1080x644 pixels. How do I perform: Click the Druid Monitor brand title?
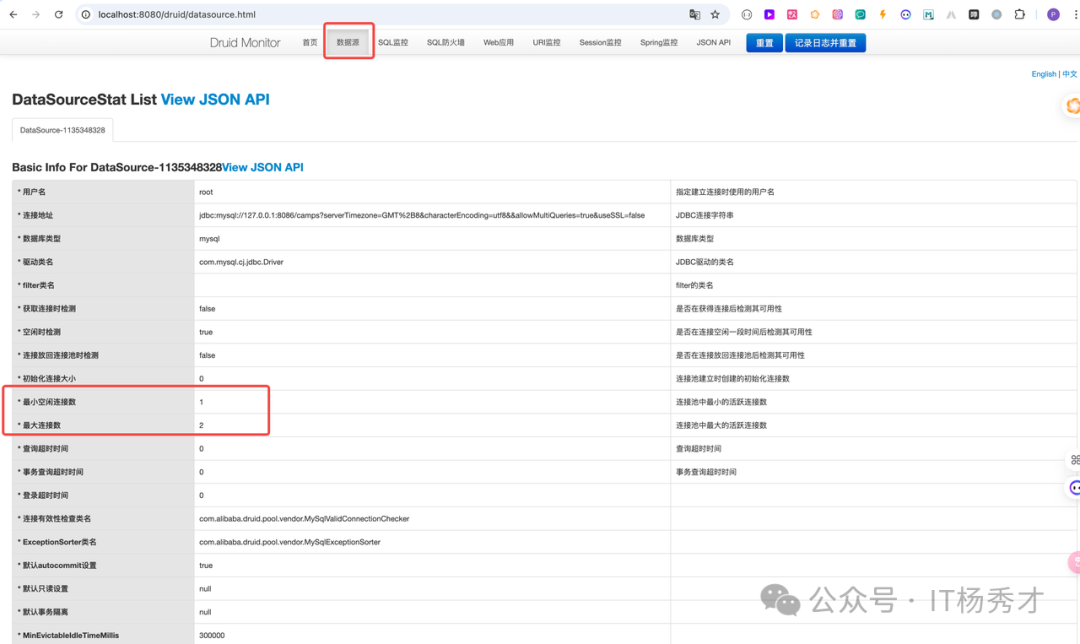245,43
